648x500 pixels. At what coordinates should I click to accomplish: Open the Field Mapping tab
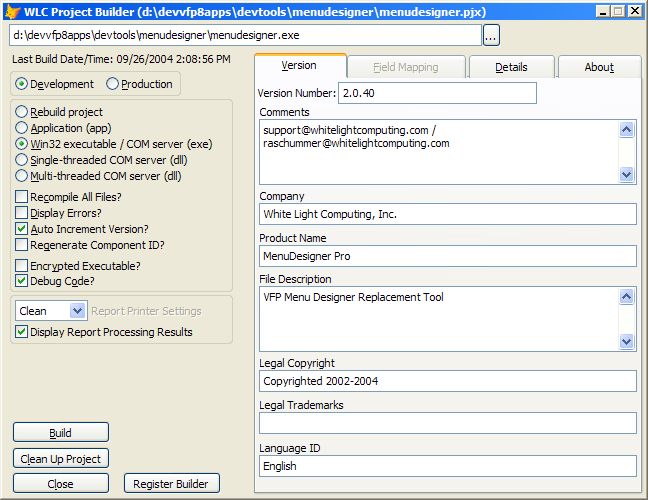click(x=406, y=67)
